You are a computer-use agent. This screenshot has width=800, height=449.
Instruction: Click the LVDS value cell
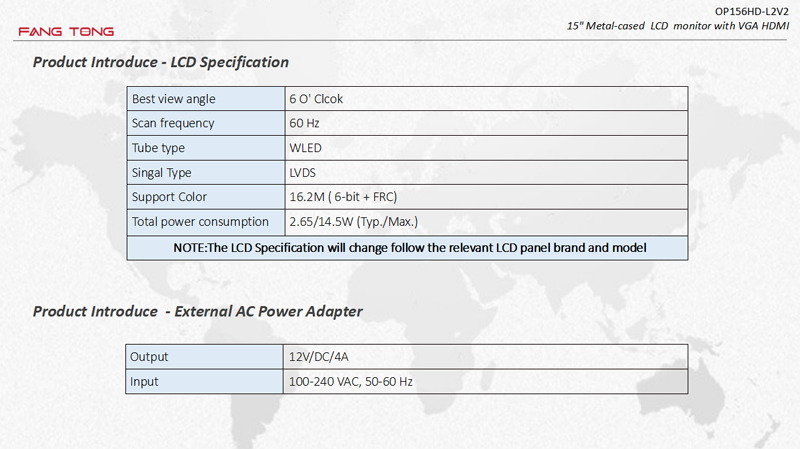tap(486, 172)
